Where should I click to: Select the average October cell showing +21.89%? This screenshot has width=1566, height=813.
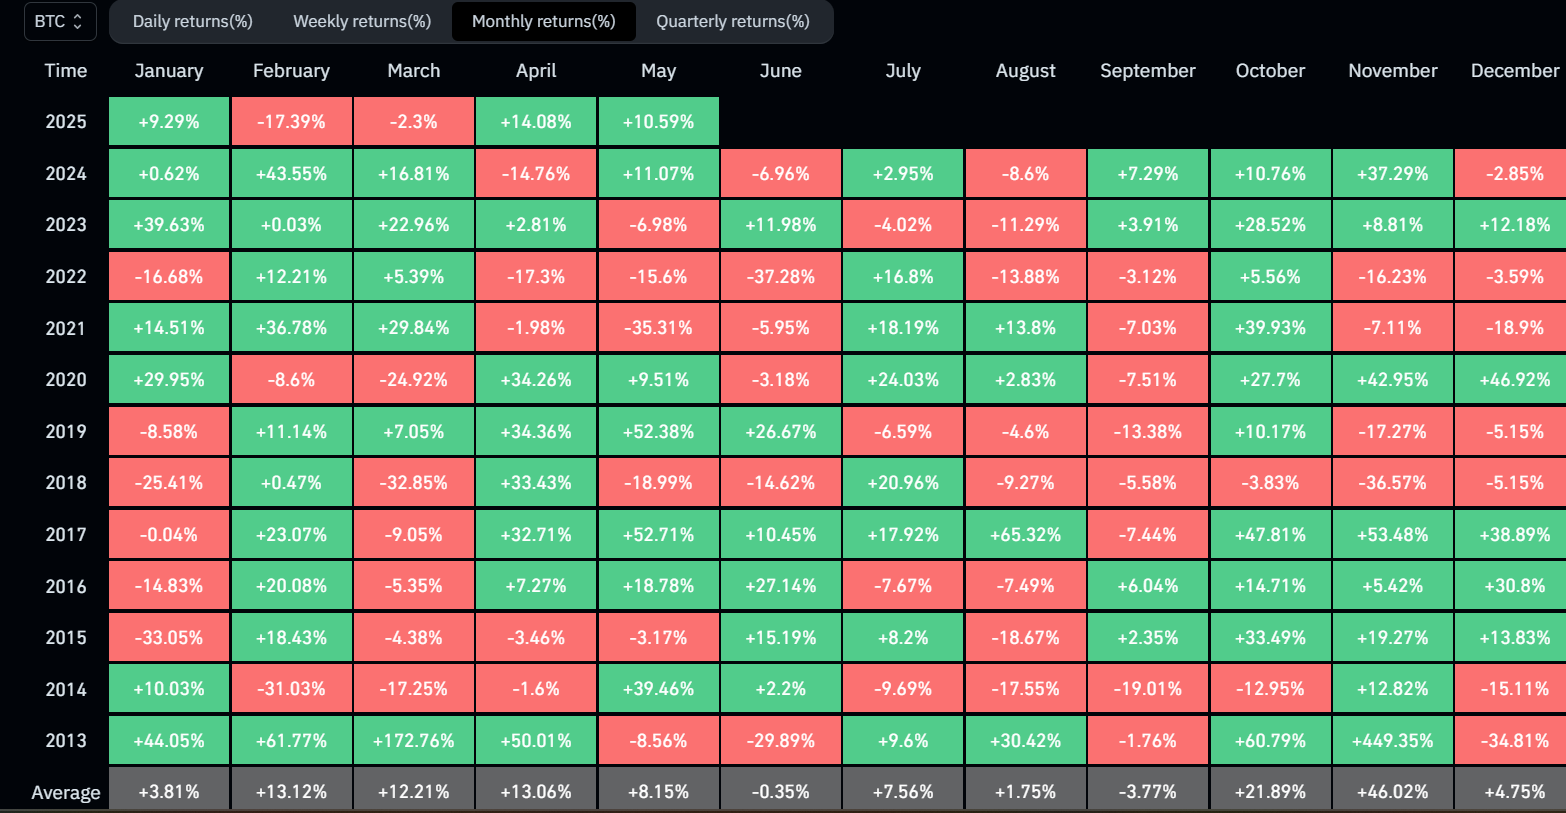click(1270, 790)
